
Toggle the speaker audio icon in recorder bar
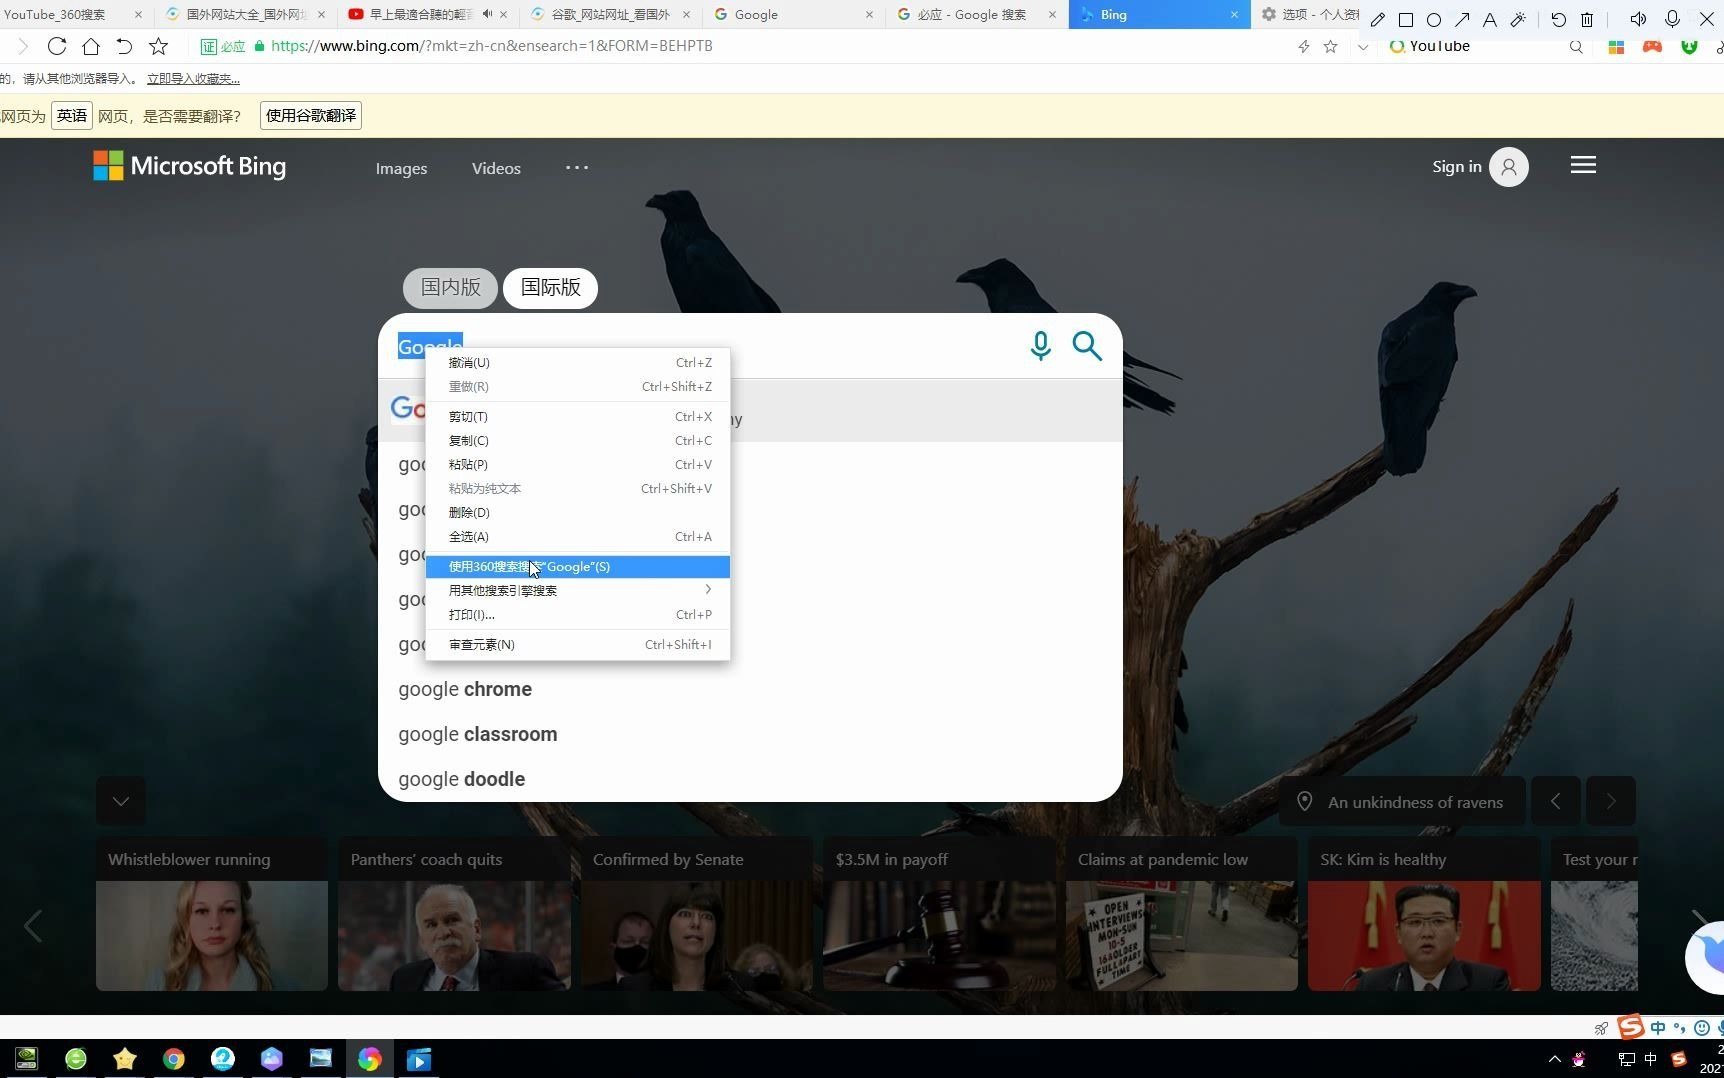click(x=1638, y=19)
